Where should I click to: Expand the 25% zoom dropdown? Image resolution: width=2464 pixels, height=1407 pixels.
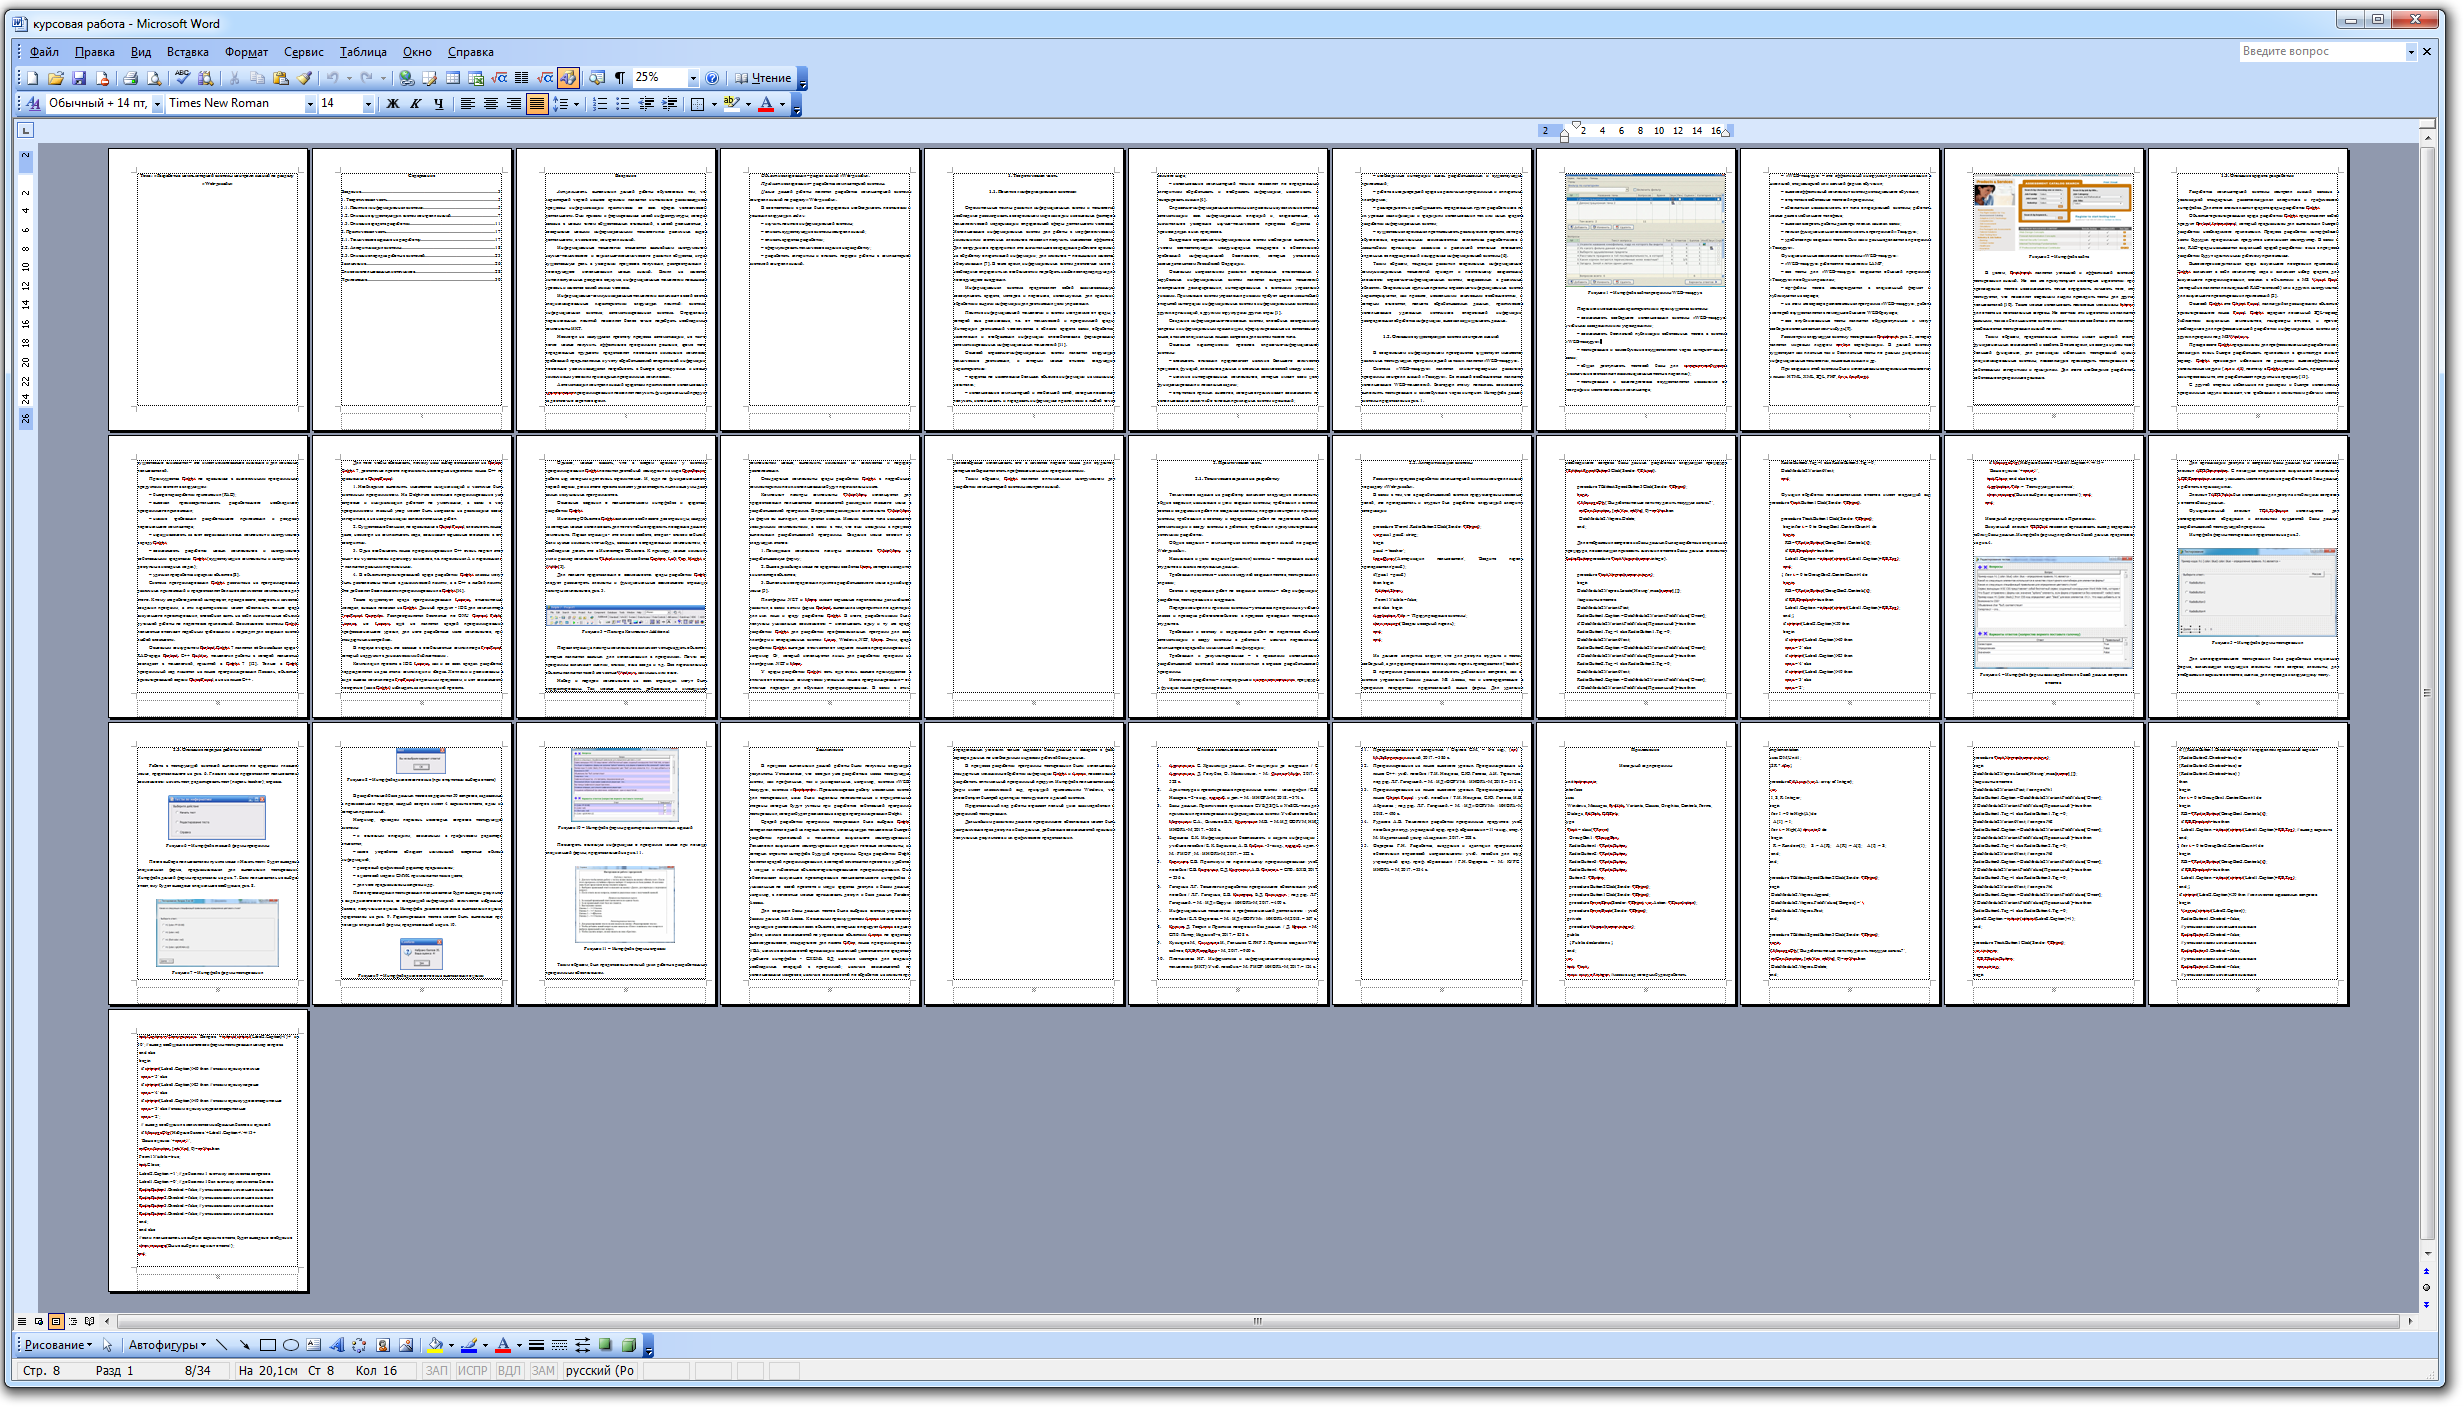click(693, 78)
